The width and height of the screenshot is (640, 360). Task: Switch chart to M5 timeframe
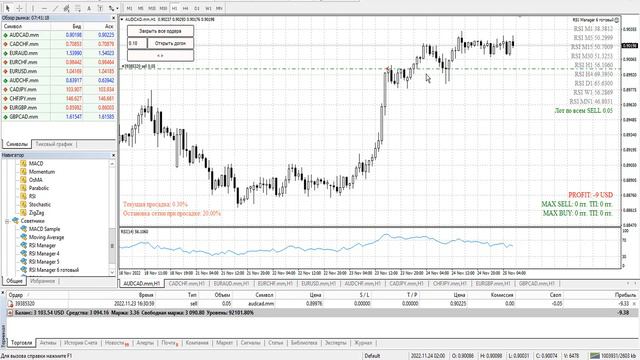point(140,8)
